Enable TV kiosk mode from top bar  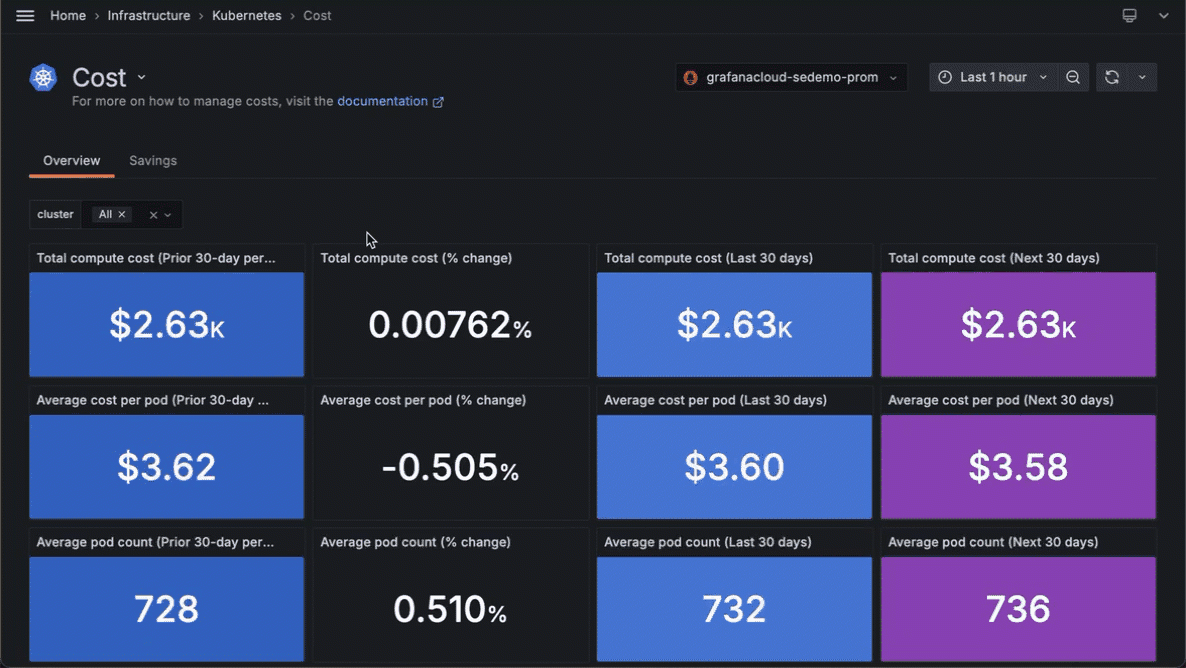click(1129, 15)
